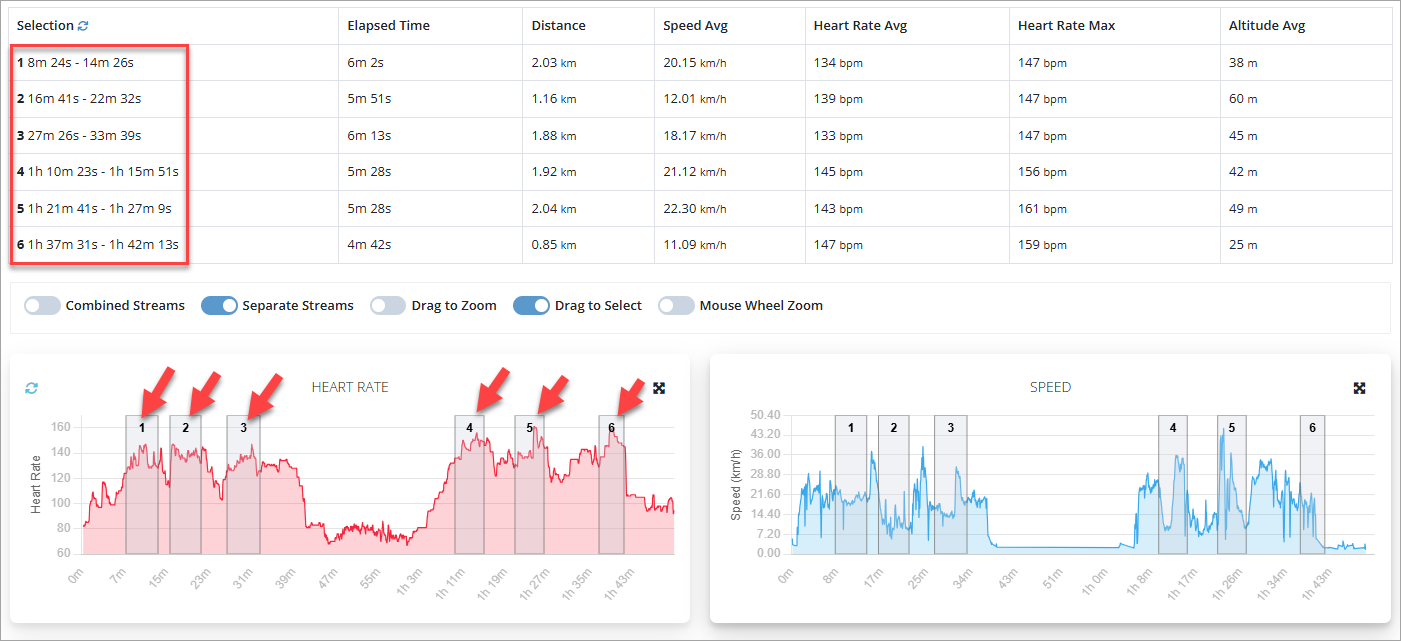
Task: Click the refresh icon next to Selection header
Action: pyautogui.click(x=83, y=26)
